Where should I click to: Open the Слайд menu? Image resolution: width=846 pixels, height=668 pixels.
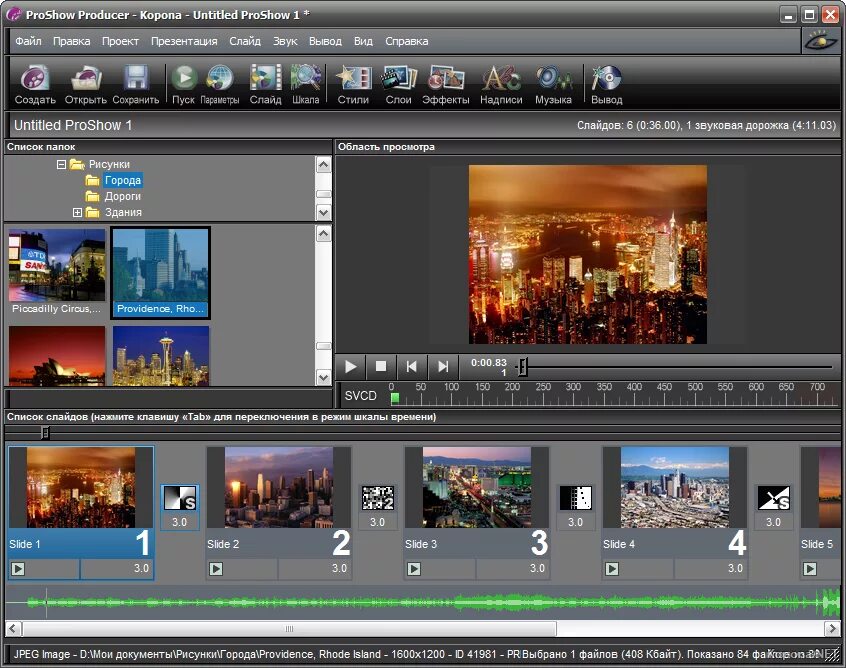[245, 41]
